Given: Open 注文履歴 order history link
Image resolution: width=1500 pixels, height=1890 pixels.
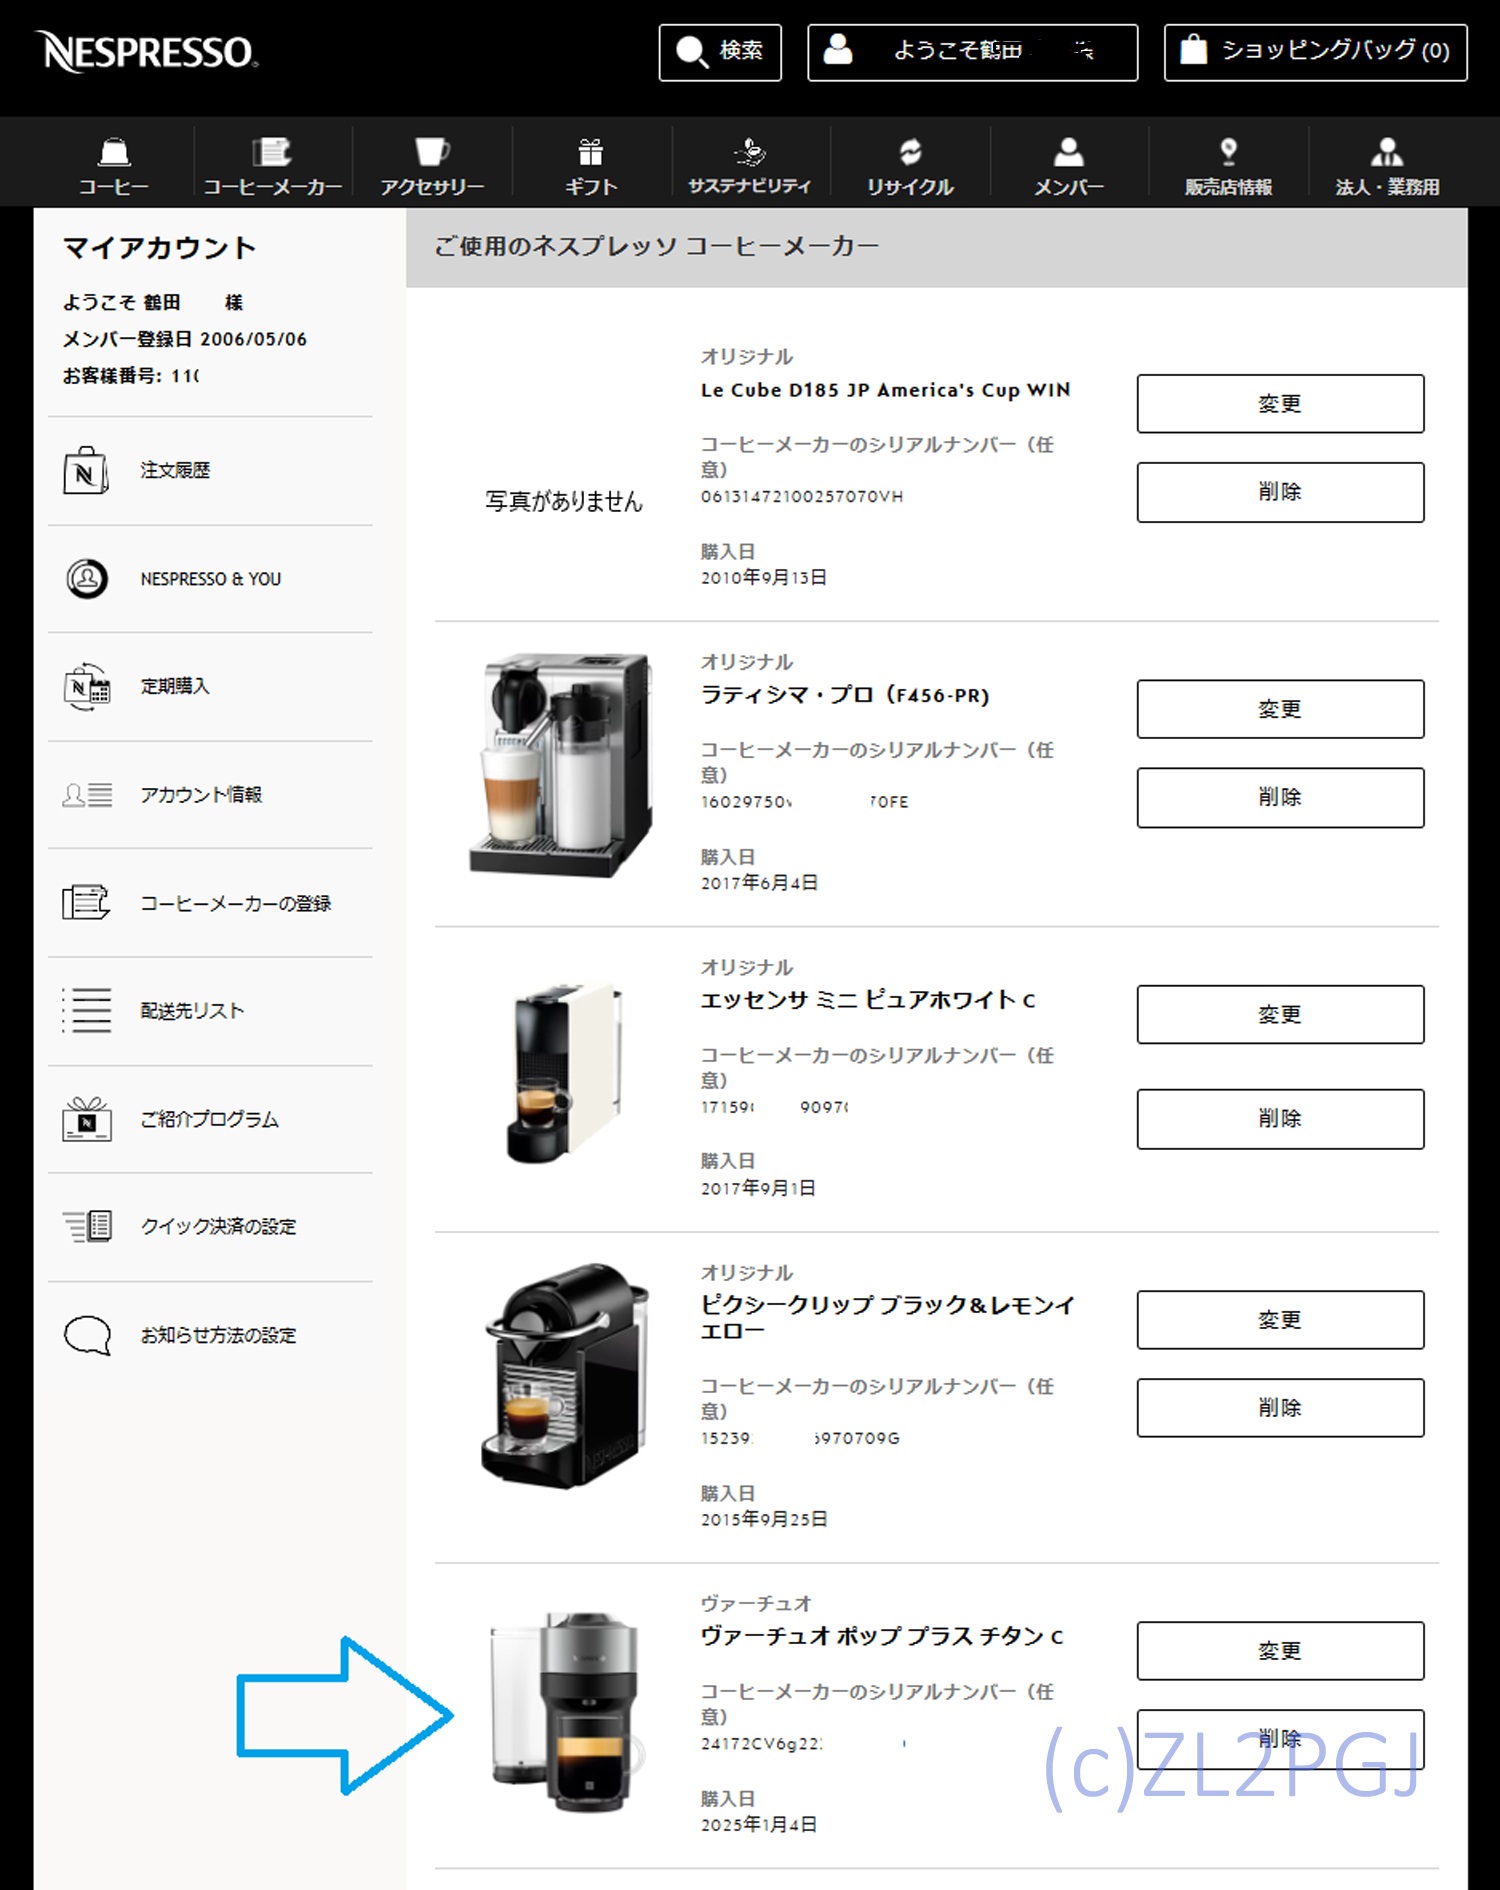Looking at the screenshot, I should (175, 471).
